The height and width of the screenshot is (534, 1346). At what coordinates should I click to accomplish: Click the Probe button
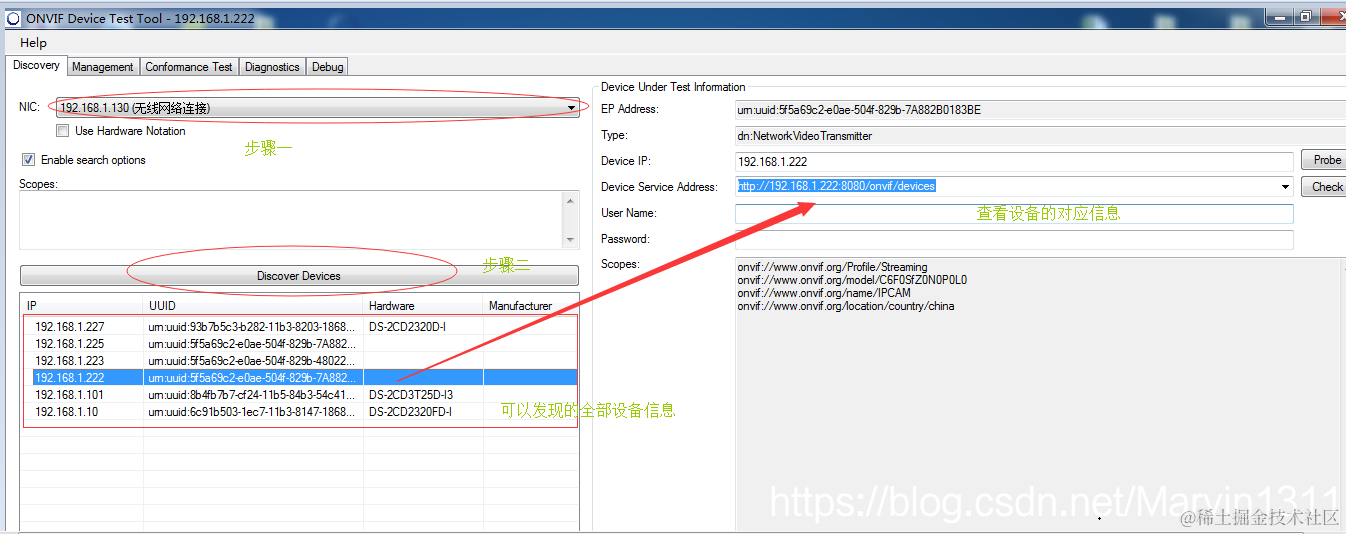[x=1324, y=160]
